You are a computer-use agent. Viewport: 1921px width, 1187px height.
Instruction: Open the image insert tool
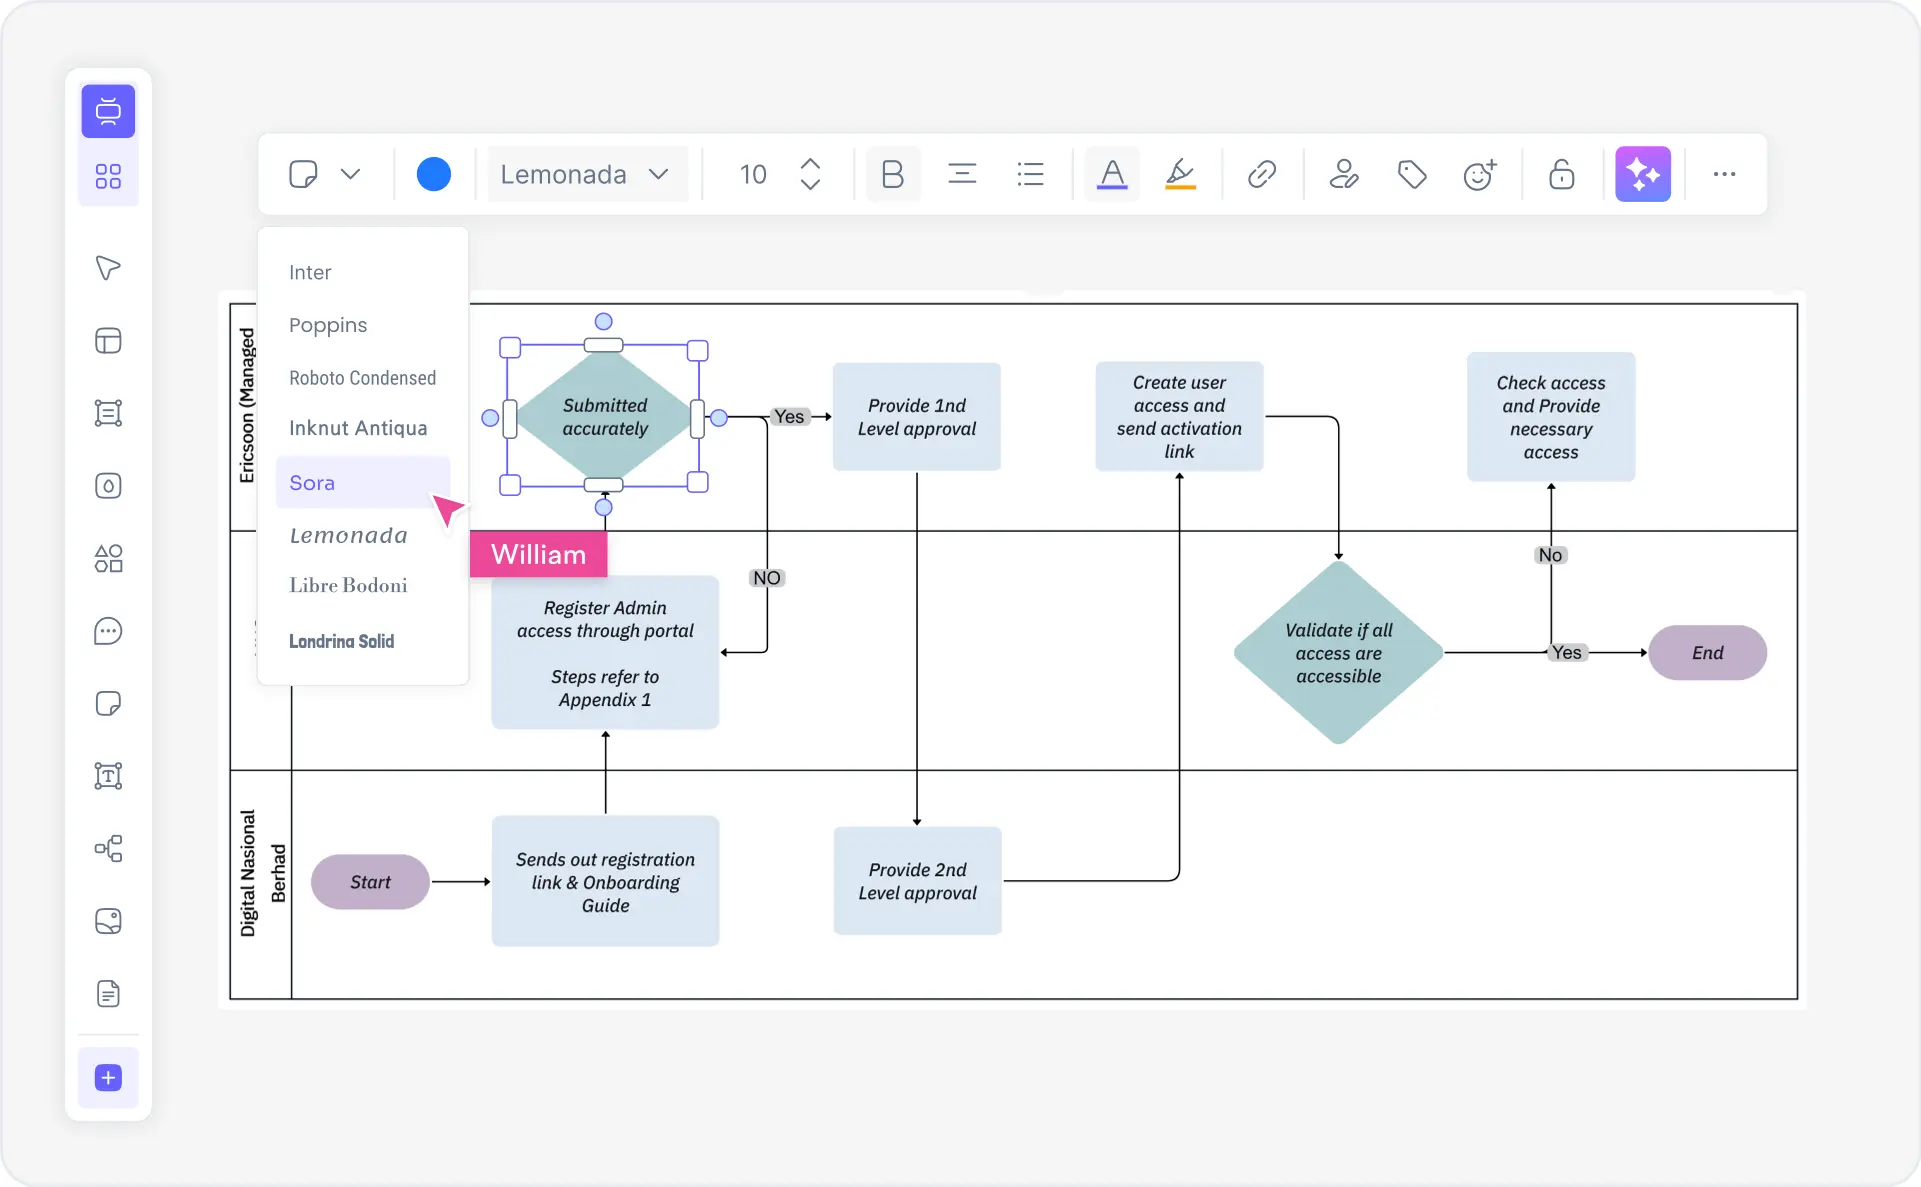point(108,921)
